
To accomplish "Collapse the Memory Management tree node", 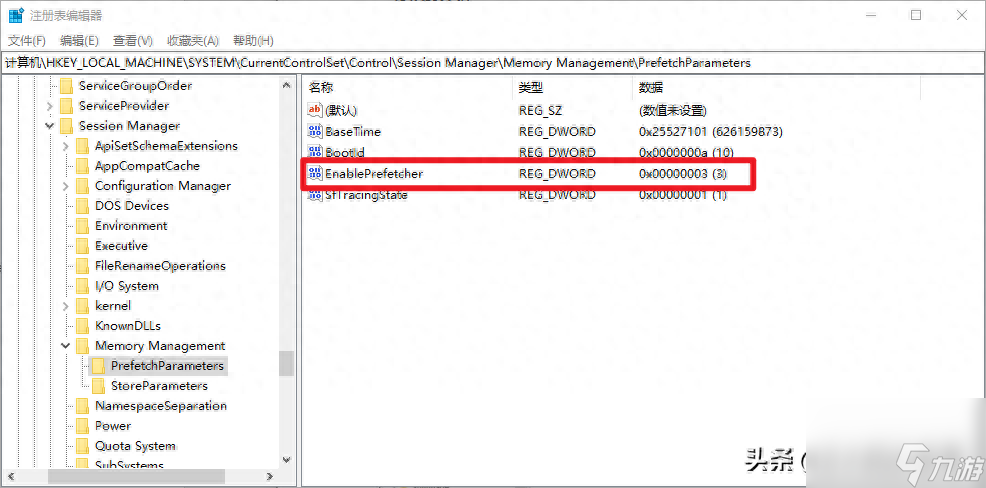I will coord(66,346).
